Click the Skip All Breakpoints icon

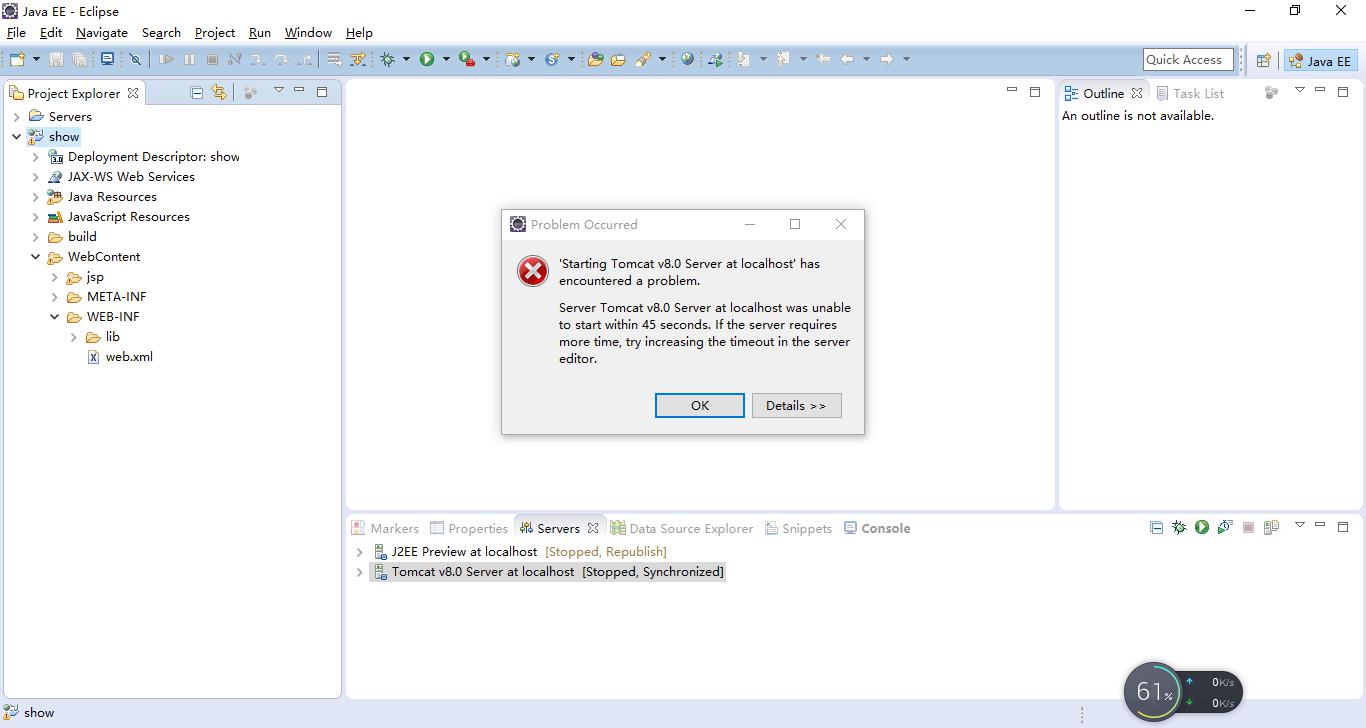point(135,60)
